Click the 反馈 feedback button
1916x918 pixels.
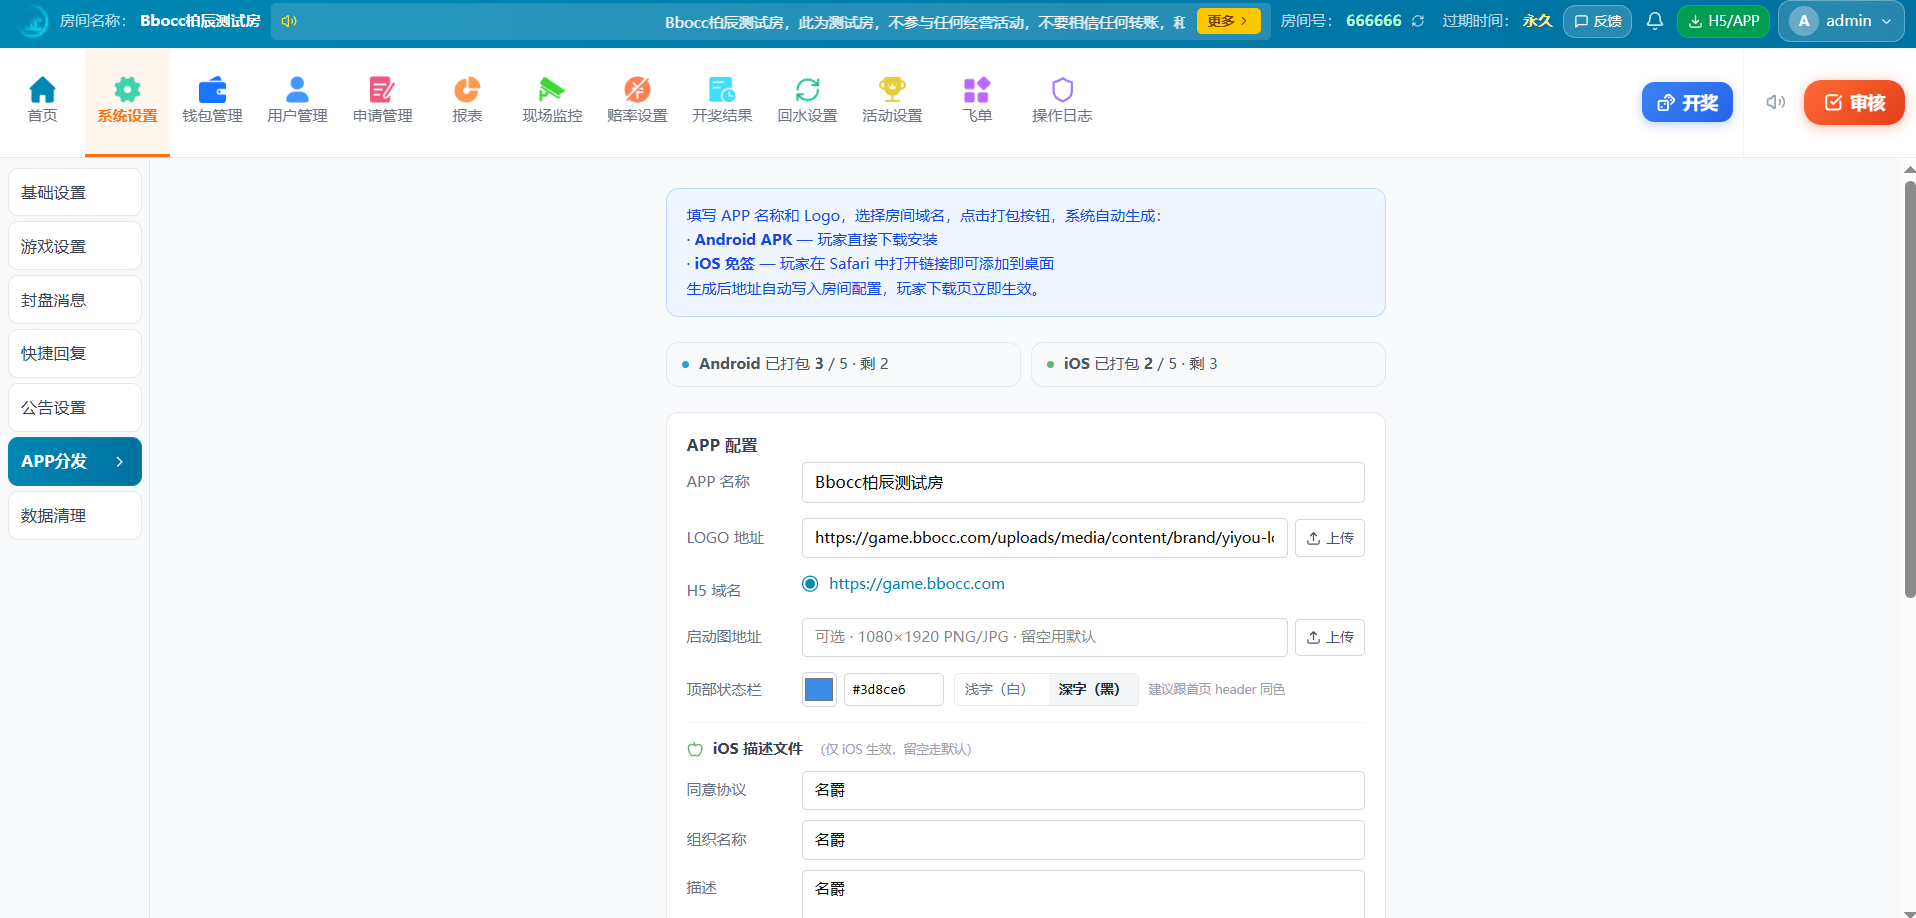pyautogui.click(x=1597, y=21)
